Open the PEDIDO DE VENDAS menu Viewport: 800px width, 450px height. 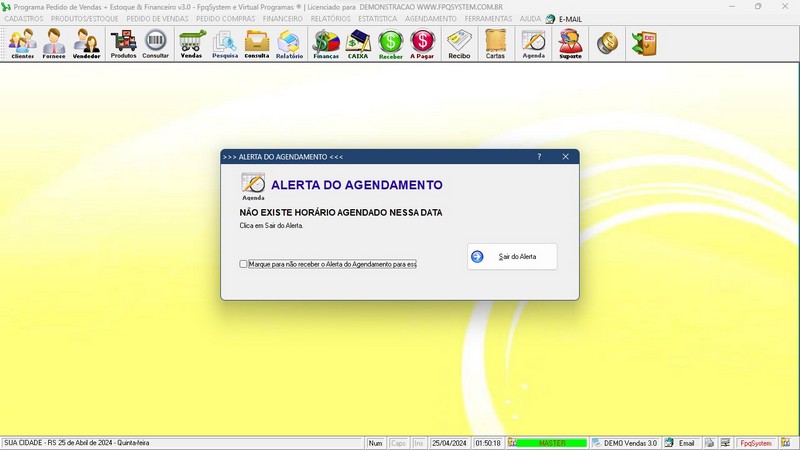(157, 19)
